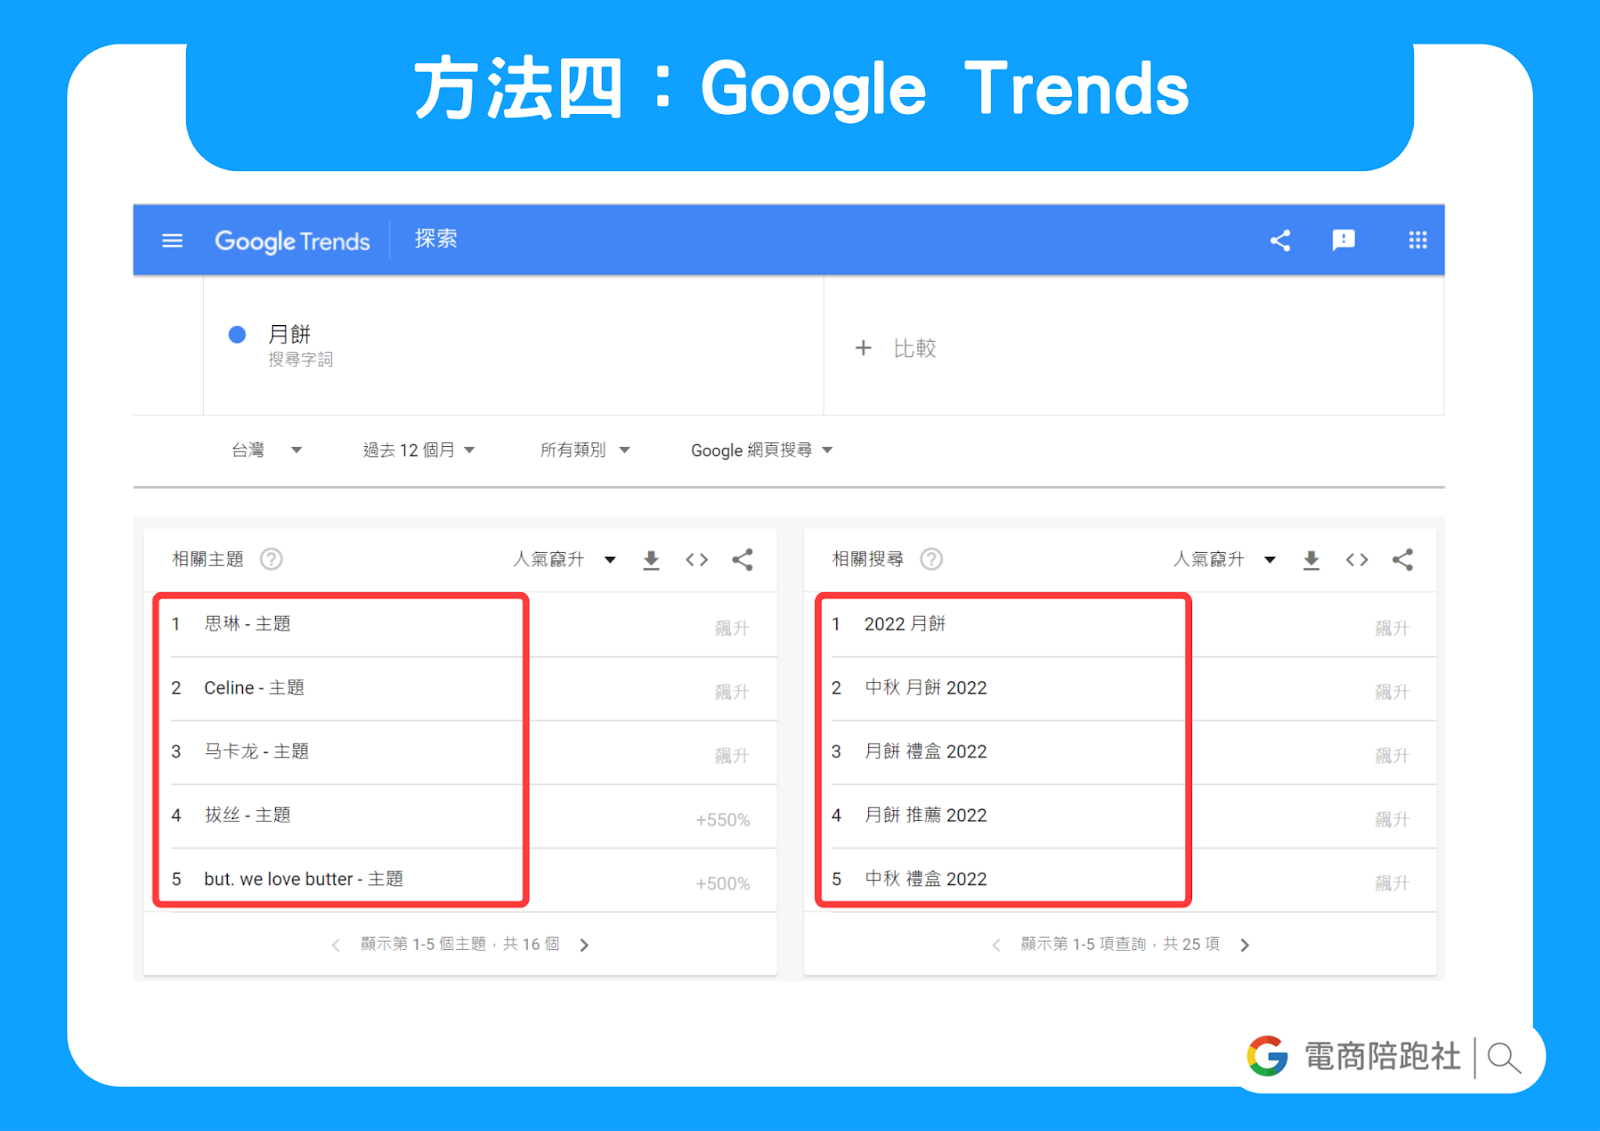Open 人氣竄升 dropdown in 相關搜尋 panel

click(x=1224, y=559)
